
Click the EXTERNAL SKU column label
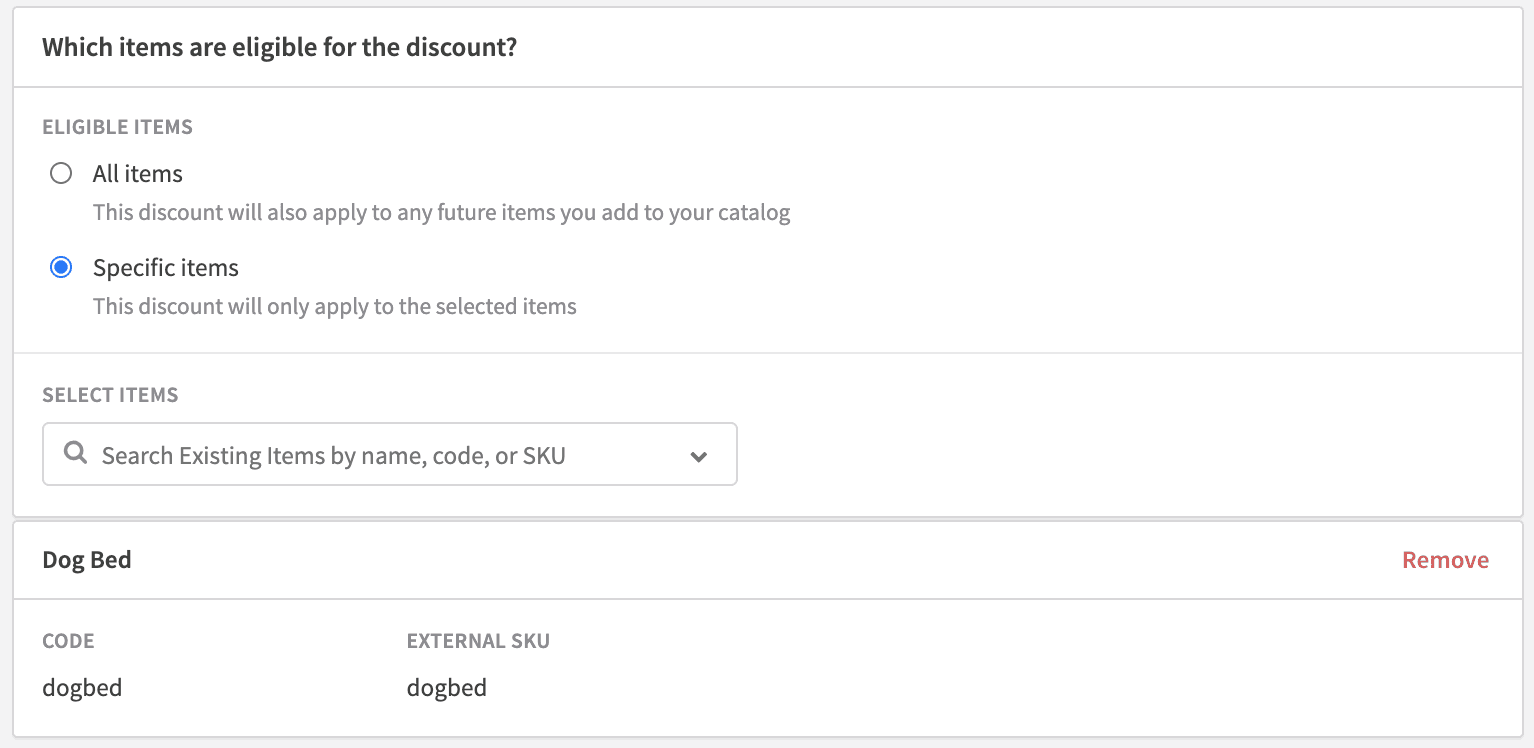478,641
